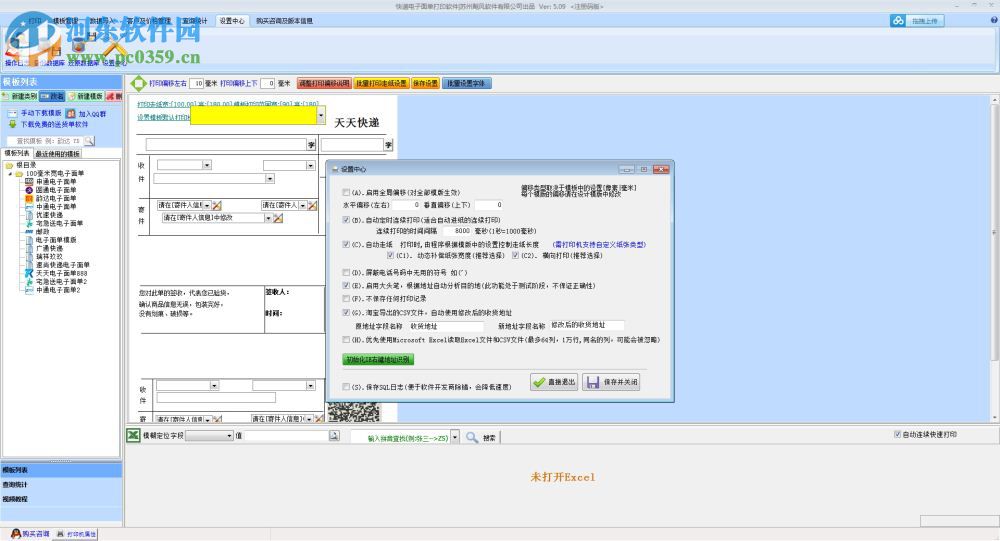Open the 视频教程 sidebar section
1000x541 pixels.
[61, 499]
